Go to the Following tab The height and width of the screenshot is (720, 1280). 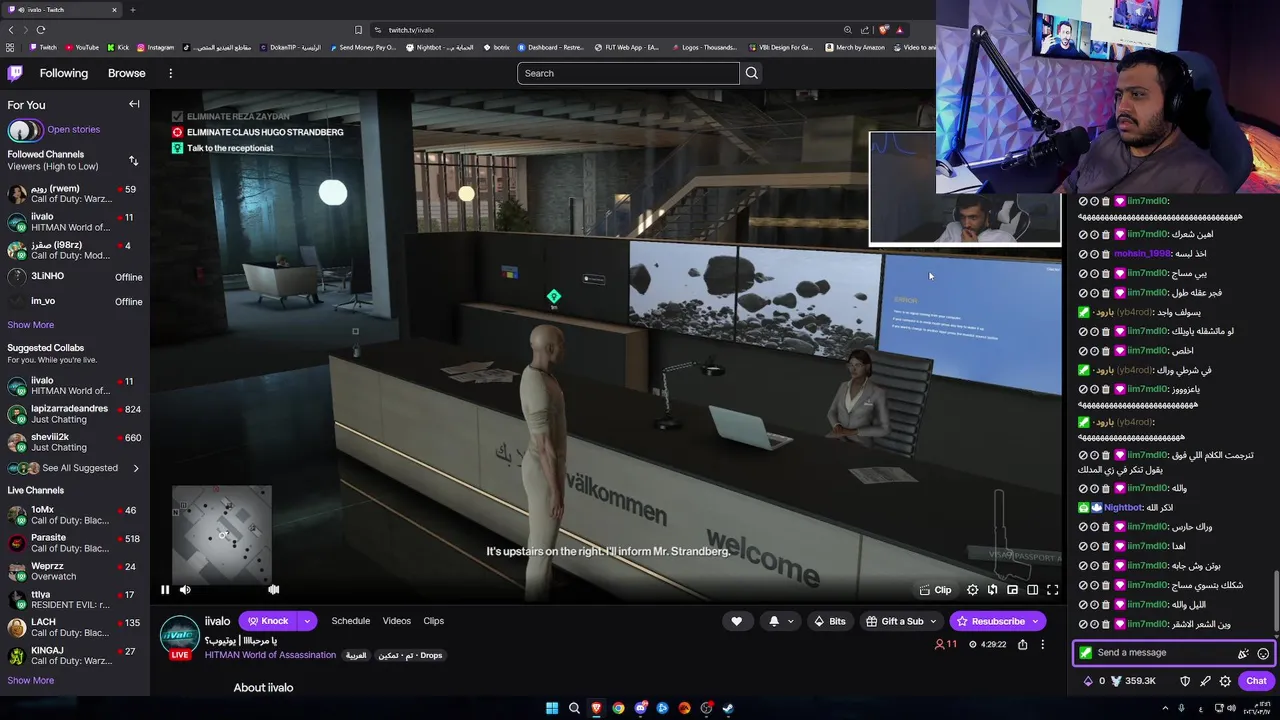[x=64, y=73]
